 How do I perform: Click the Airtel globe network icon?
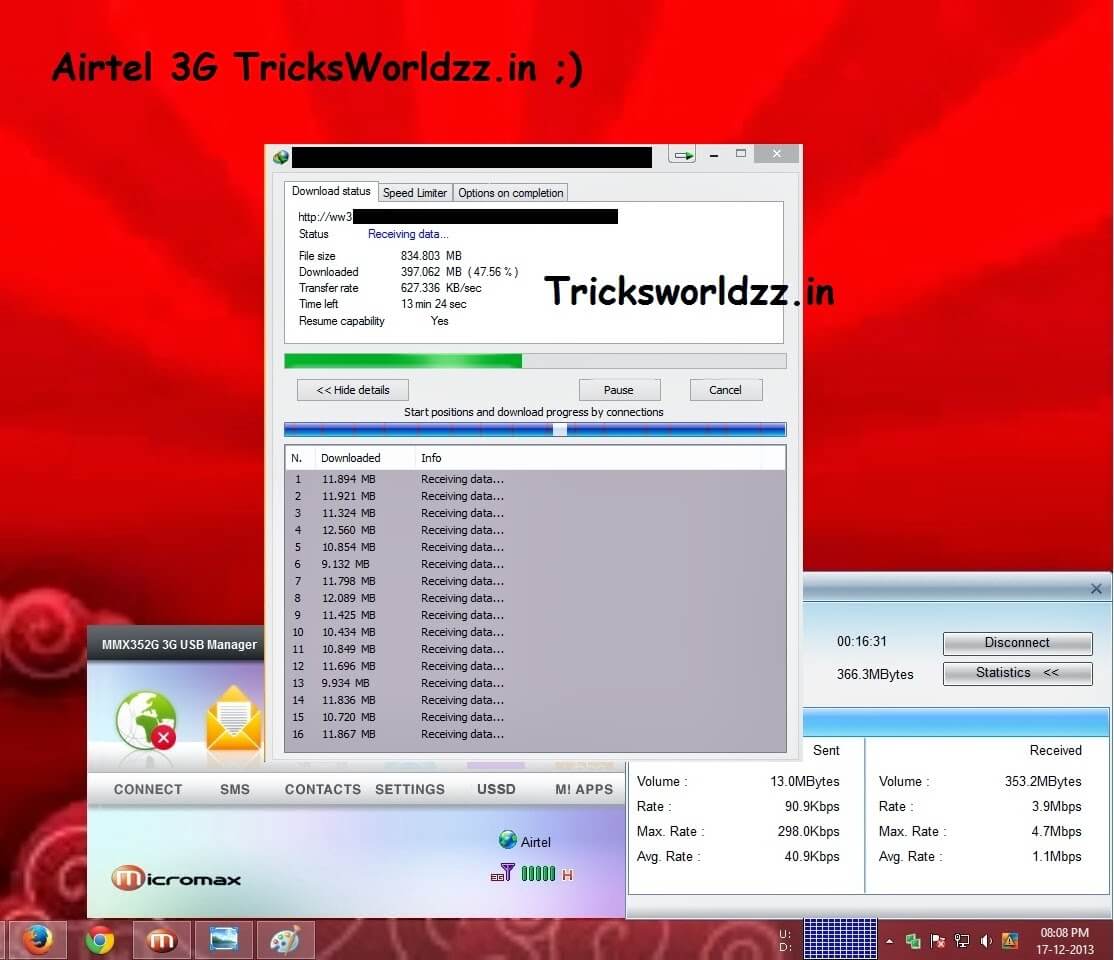click(x=507, y=840)
